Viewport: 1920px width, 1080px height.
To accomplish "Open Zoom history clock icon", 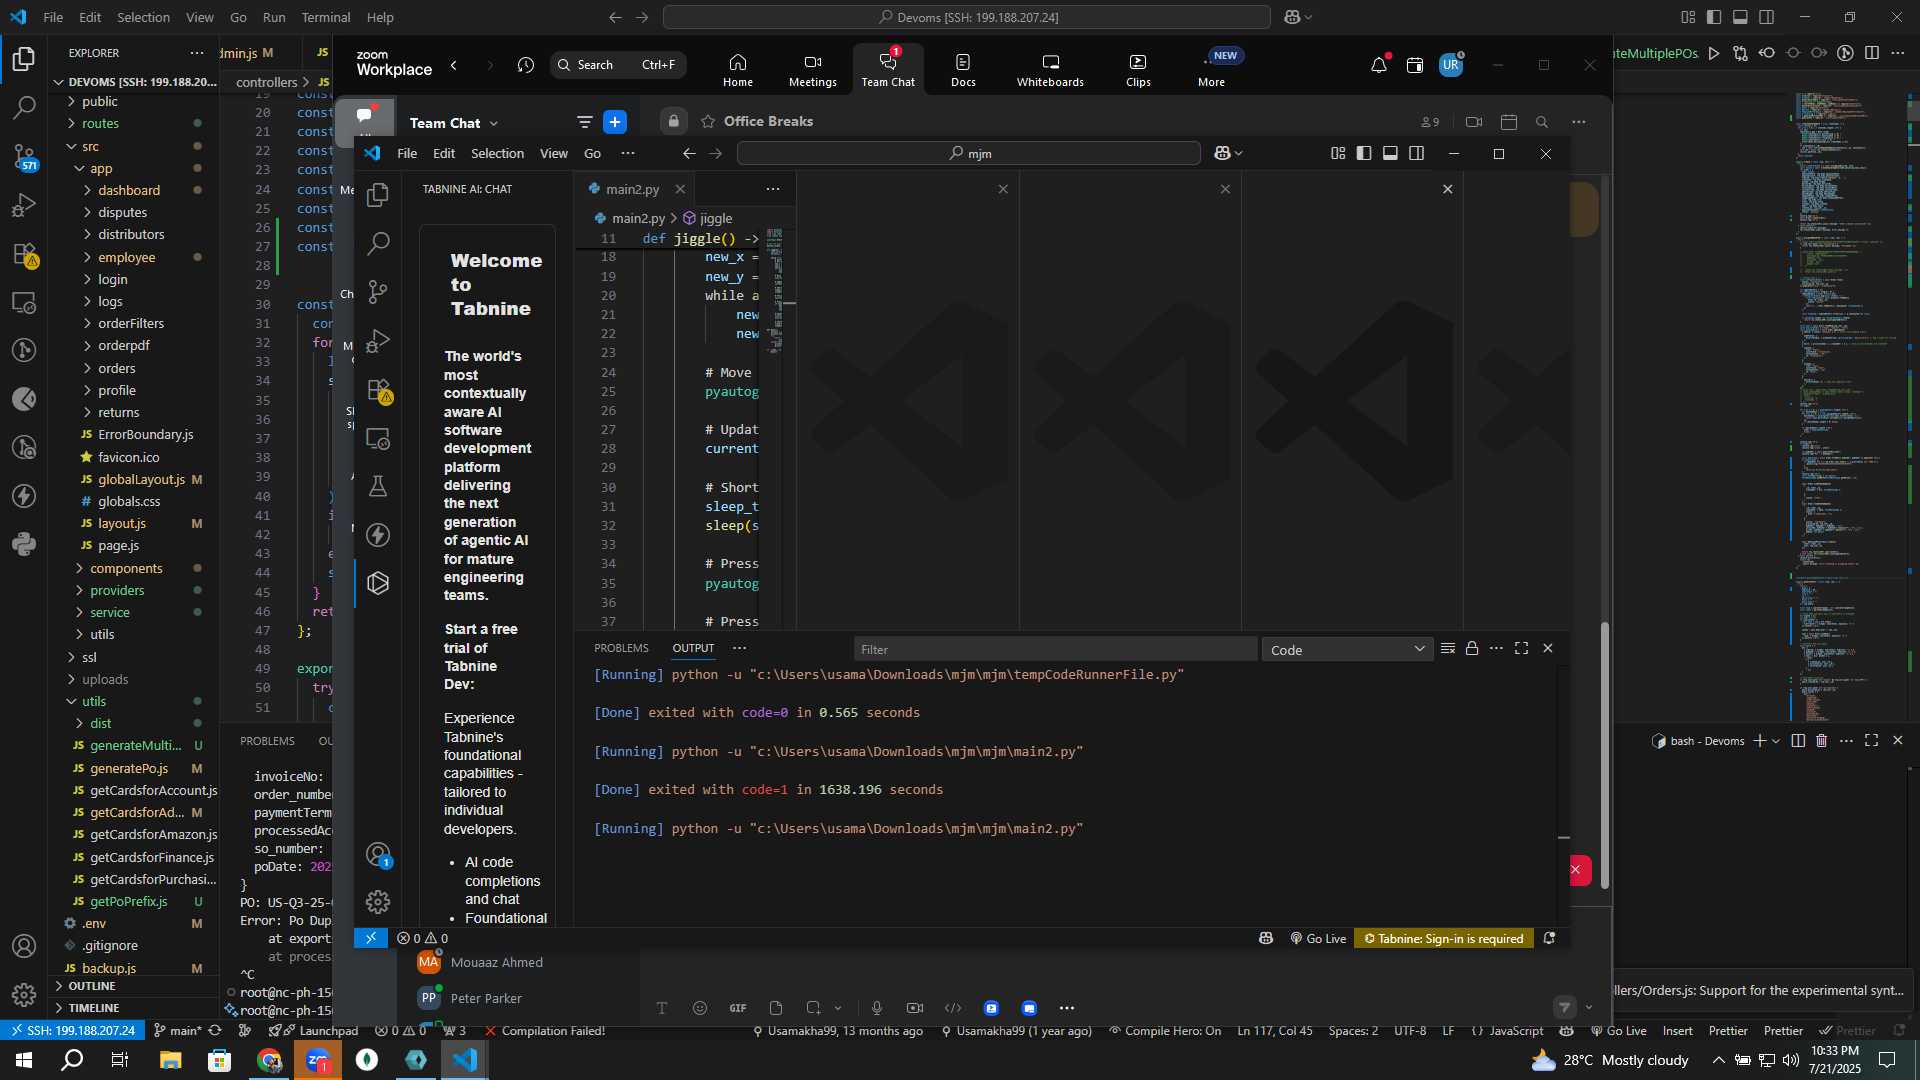I will tap(526, 65).
